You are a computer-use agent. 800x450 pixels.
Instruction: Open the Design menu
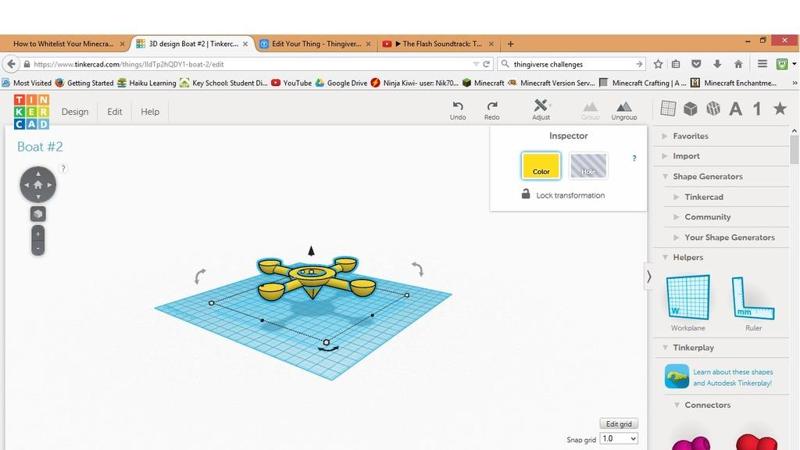pos(75,112)
